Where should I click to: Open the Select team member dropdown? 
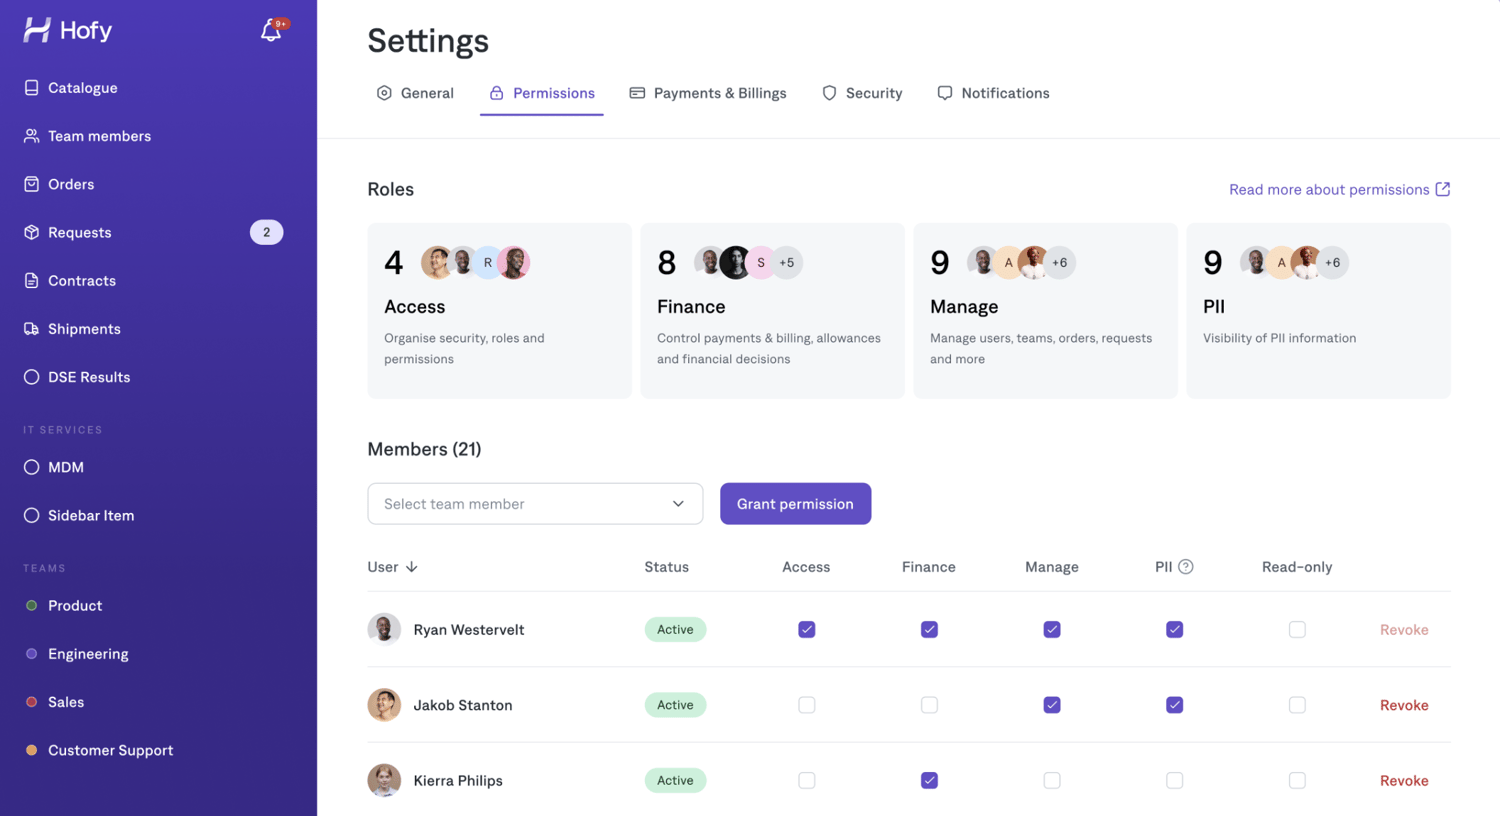[535, 504]
